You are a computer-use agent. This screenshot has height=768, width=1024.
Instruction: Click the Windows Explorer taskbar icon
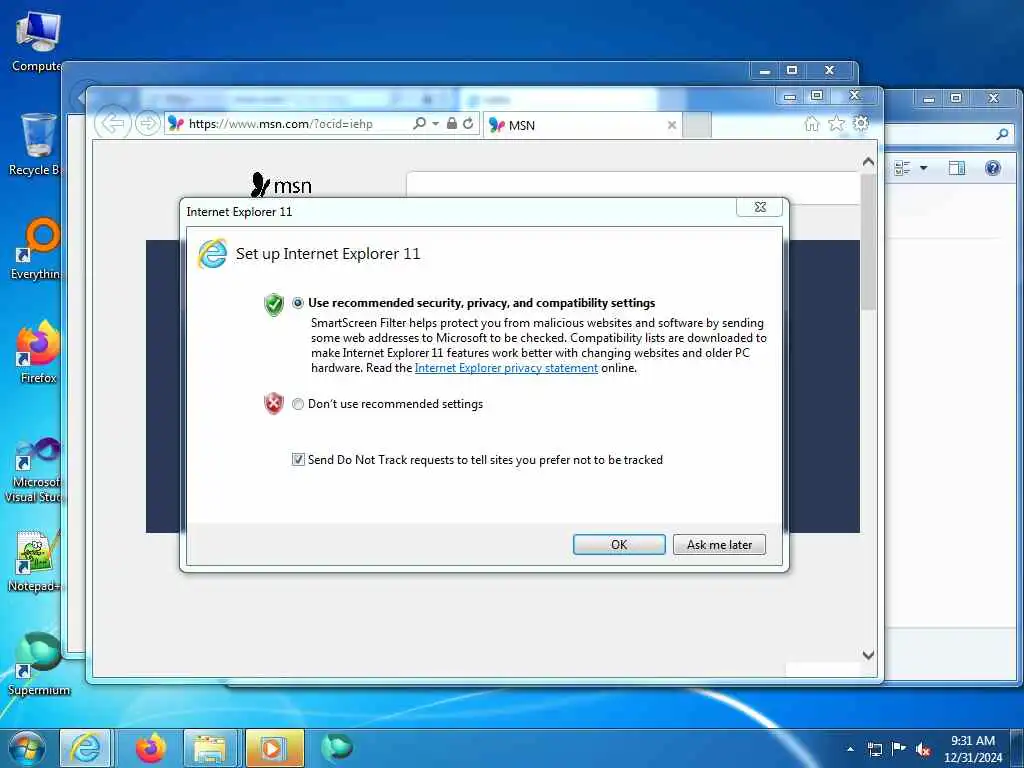[210, 748]
